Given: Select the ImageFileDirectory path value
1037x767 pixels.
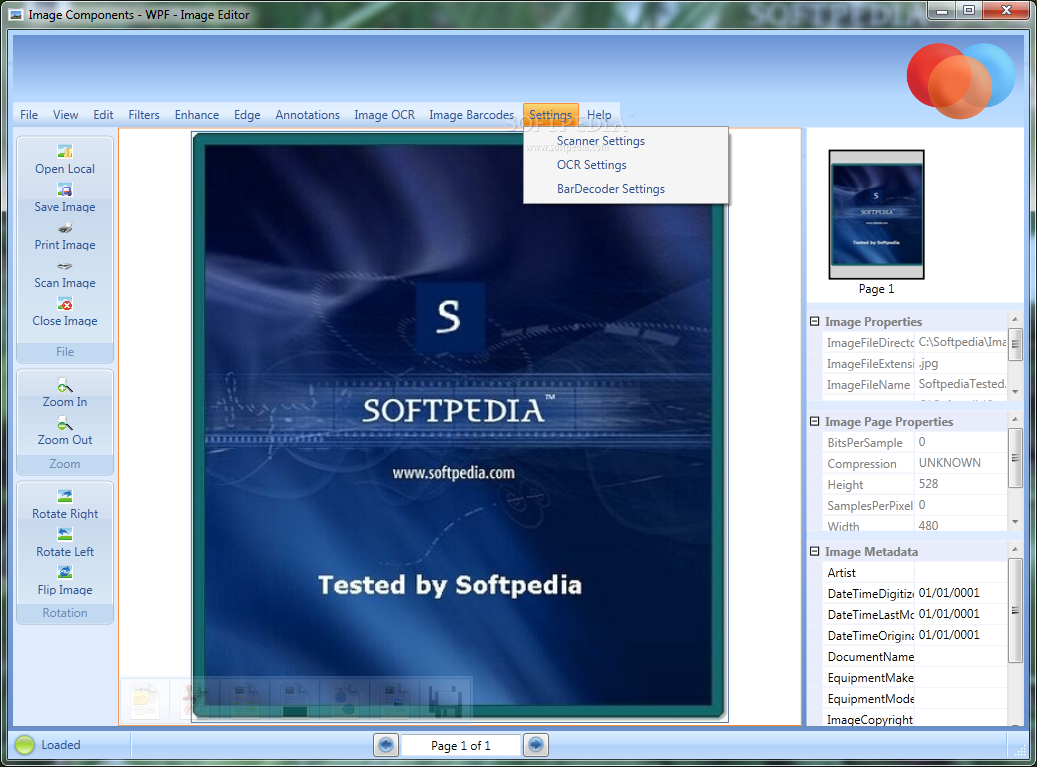Looking at the screenshot, I should 962,342.
